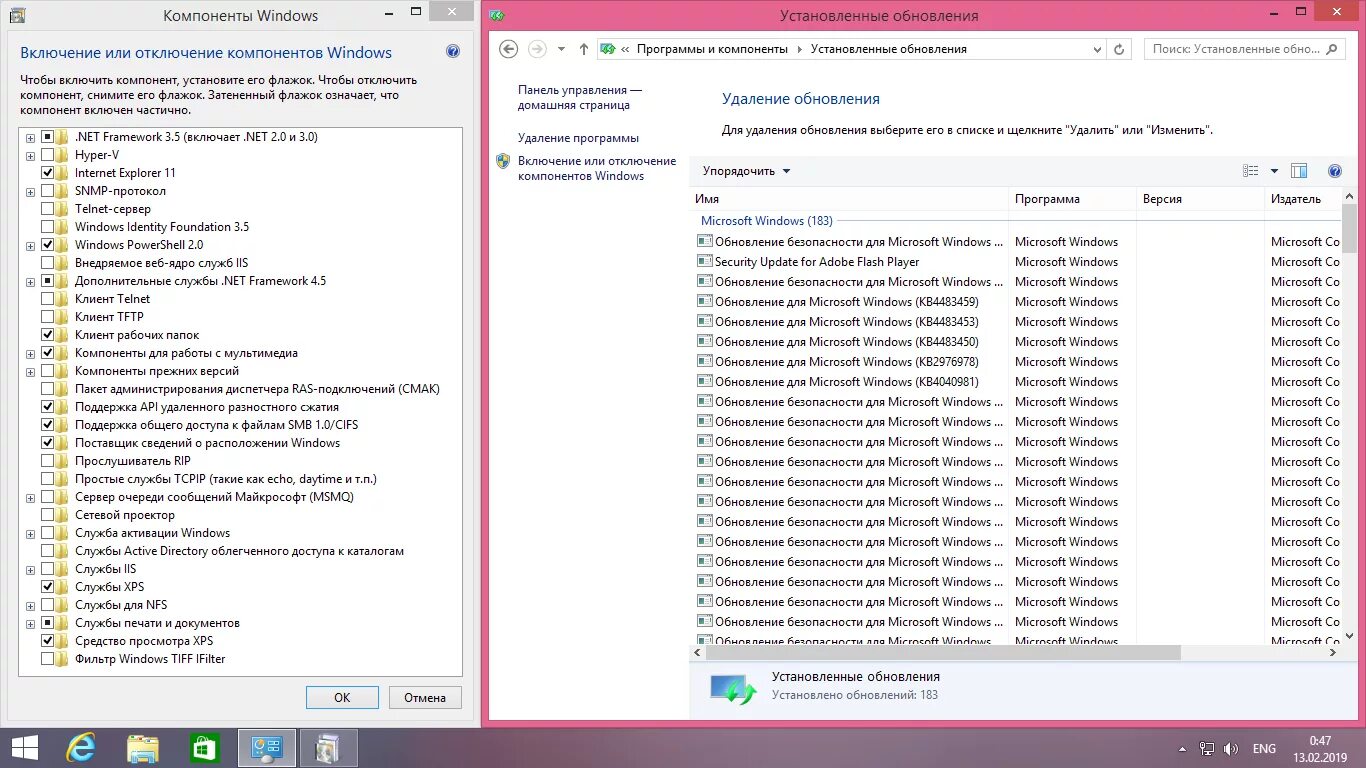
Task: Click vertical scrollbar of updates list
Action: click(x=1349, y=231)
